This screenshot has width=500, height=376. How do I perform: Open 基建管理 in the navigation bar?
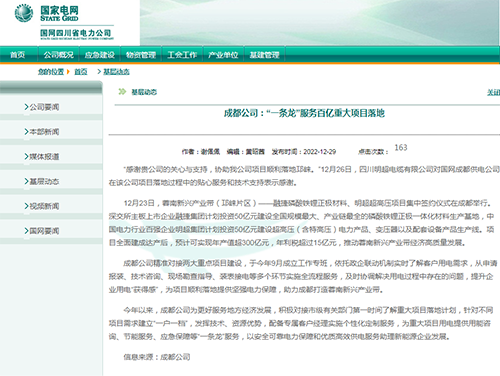264,55
